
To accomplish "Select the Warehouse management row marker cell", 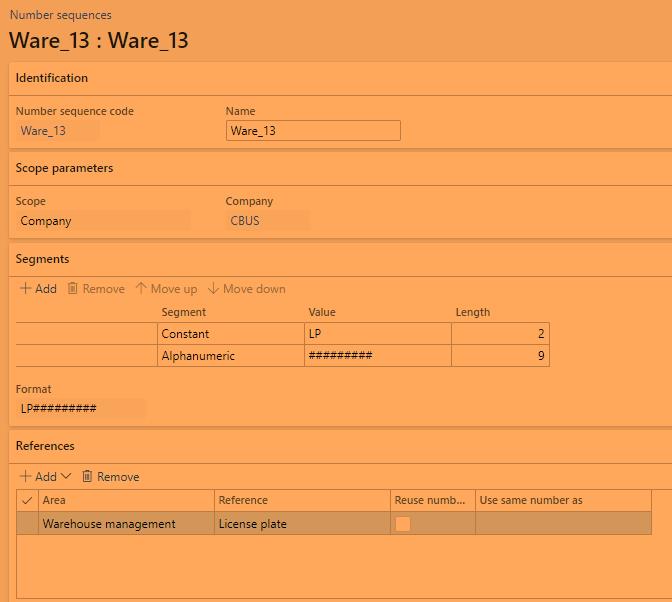I will pyautogui.click(x=27, y=524).
